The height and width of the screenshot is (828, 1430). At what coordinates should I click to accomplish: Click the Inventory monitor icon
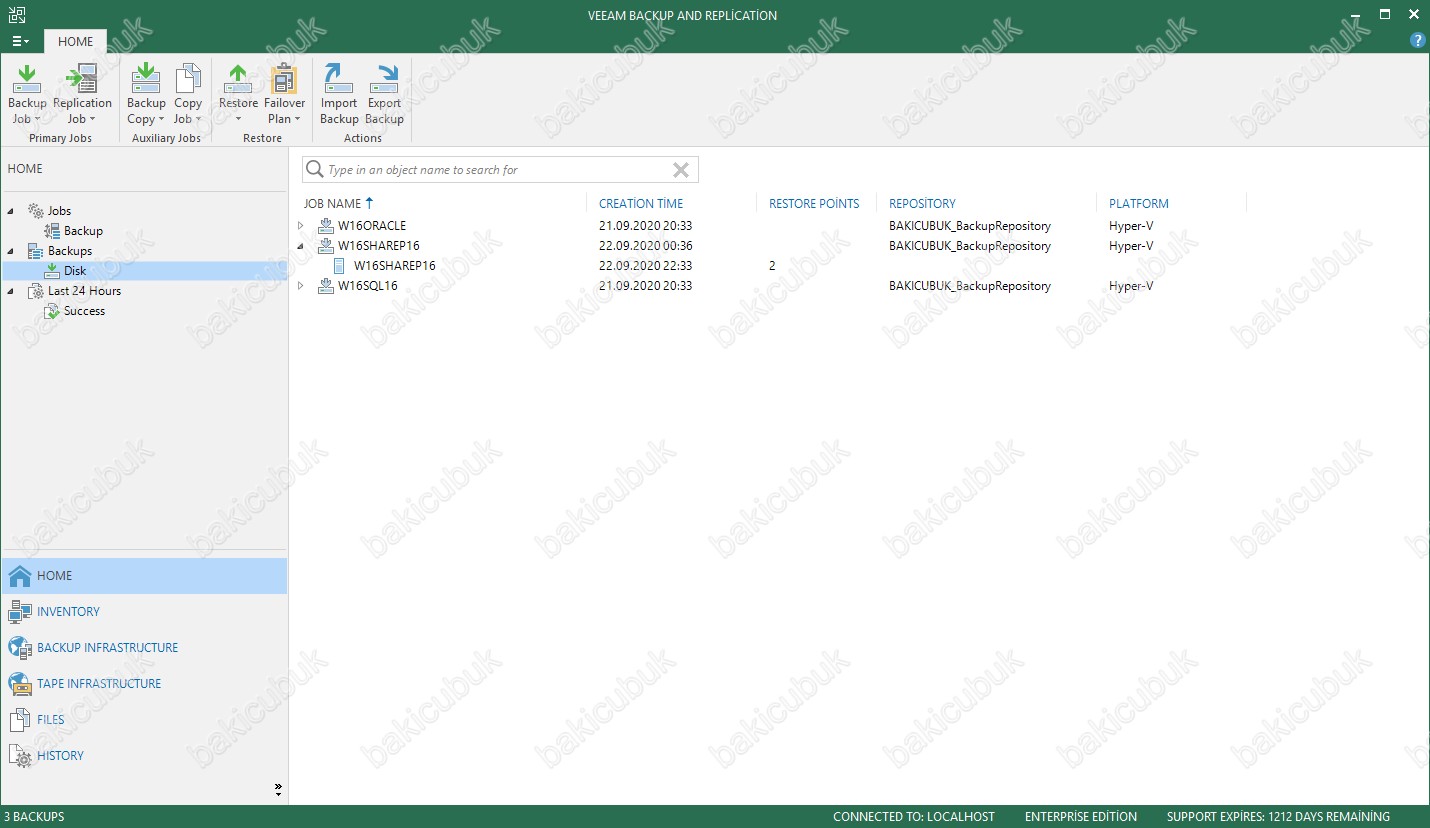point(20,612)
